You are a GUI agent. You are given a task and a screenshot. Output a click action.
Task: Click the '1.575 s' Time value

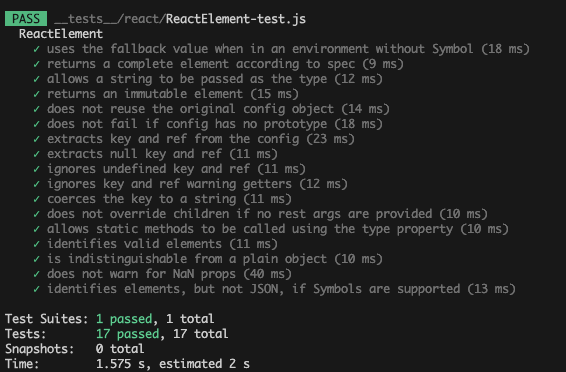click(x=120, y=364)
